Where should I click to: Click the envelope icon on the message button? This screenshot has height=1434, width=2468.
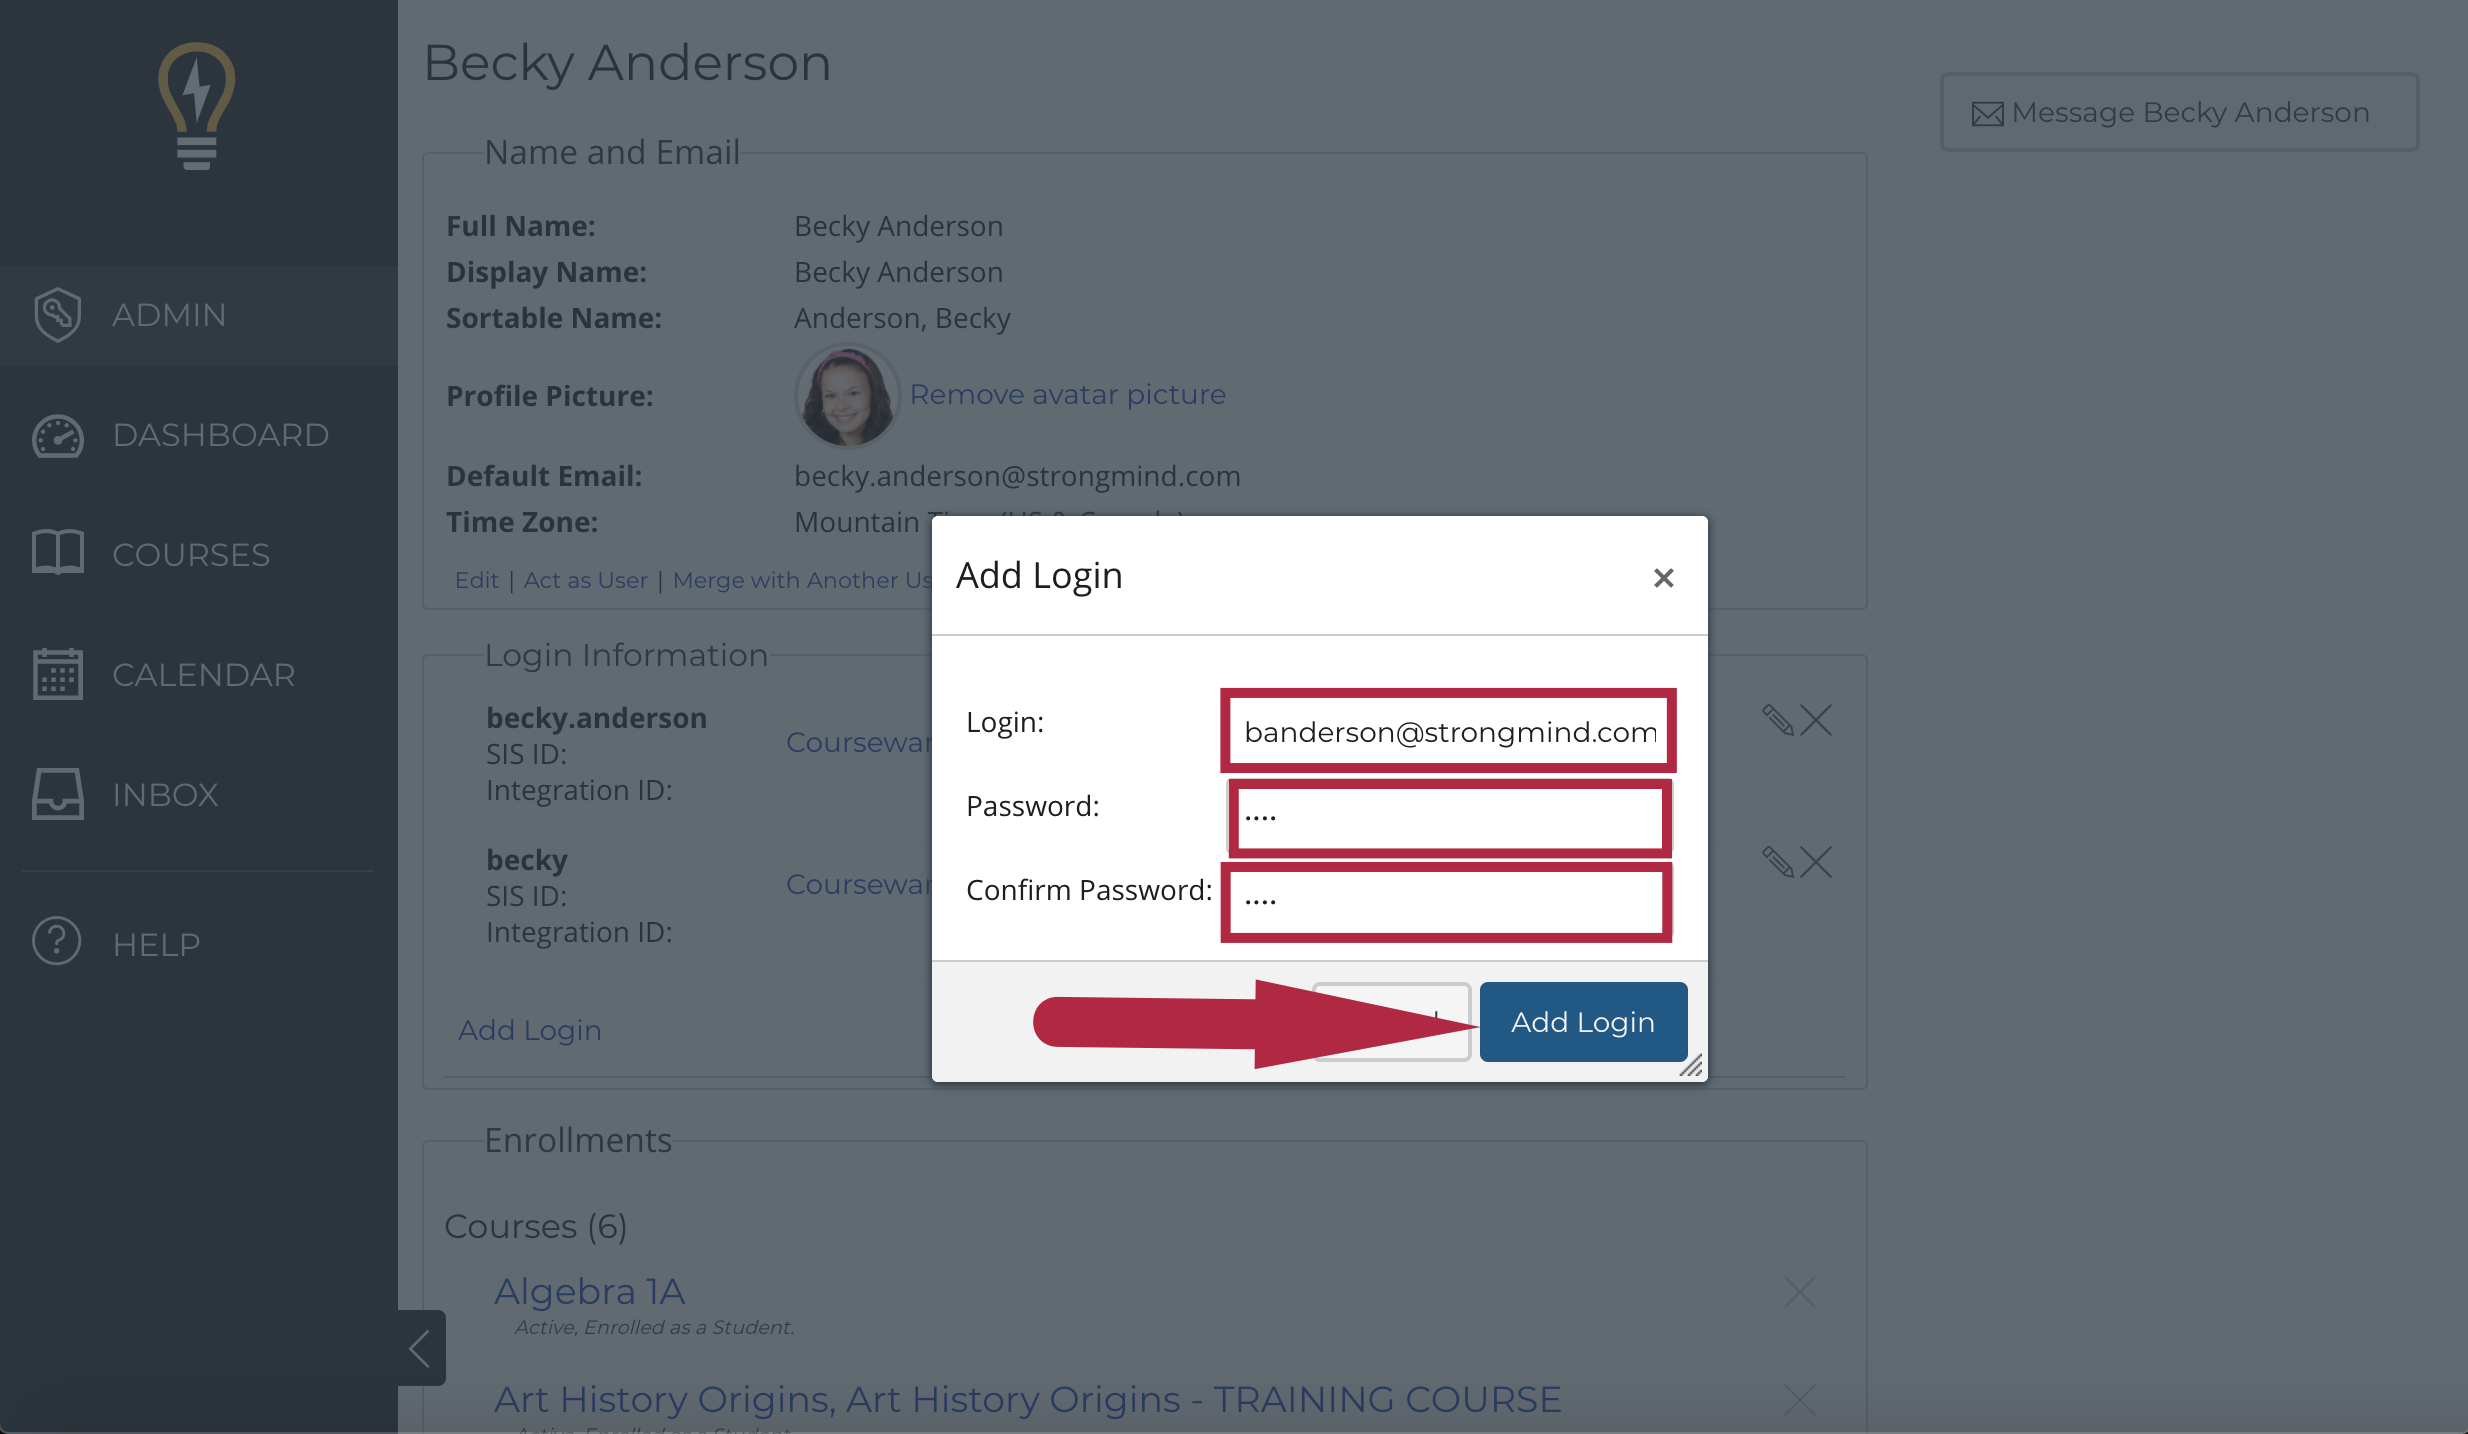coord(1987,114)
